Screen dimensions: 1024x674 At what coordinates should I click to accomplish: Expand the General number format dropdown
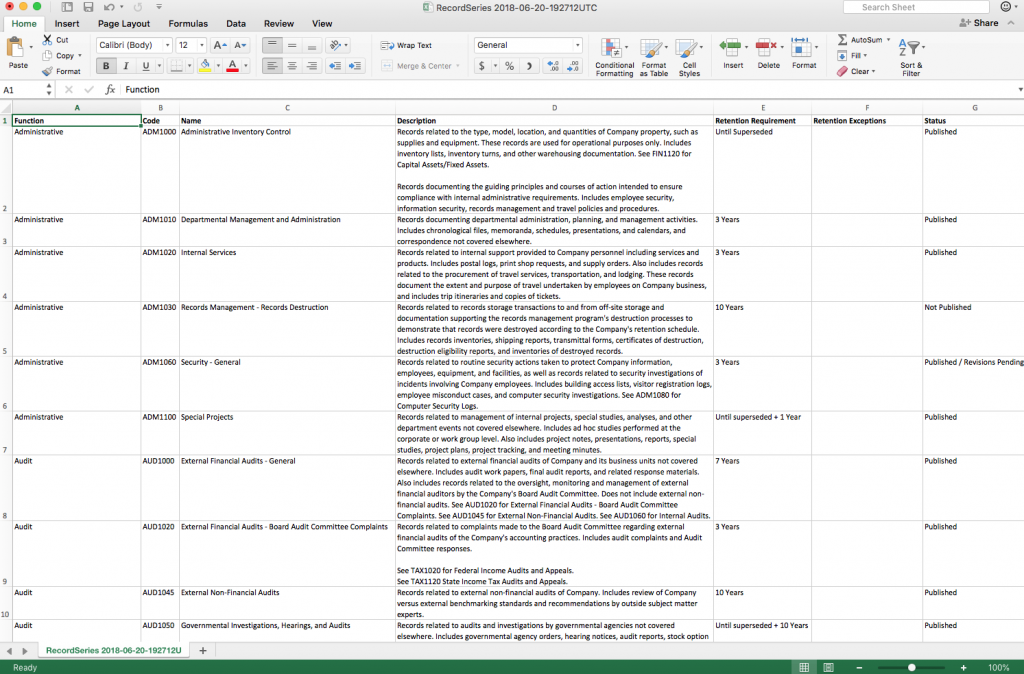click(577, 45)
